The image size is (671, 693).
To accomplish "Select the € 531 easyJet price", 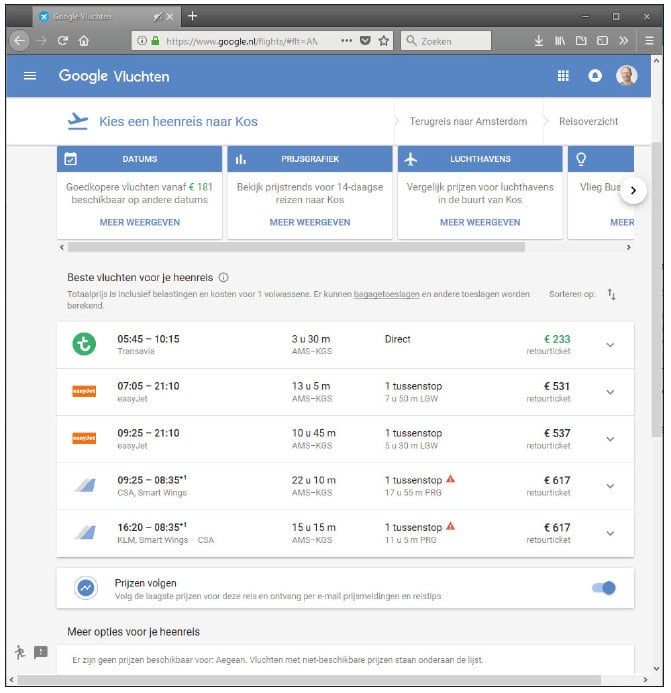I will 557,386.
